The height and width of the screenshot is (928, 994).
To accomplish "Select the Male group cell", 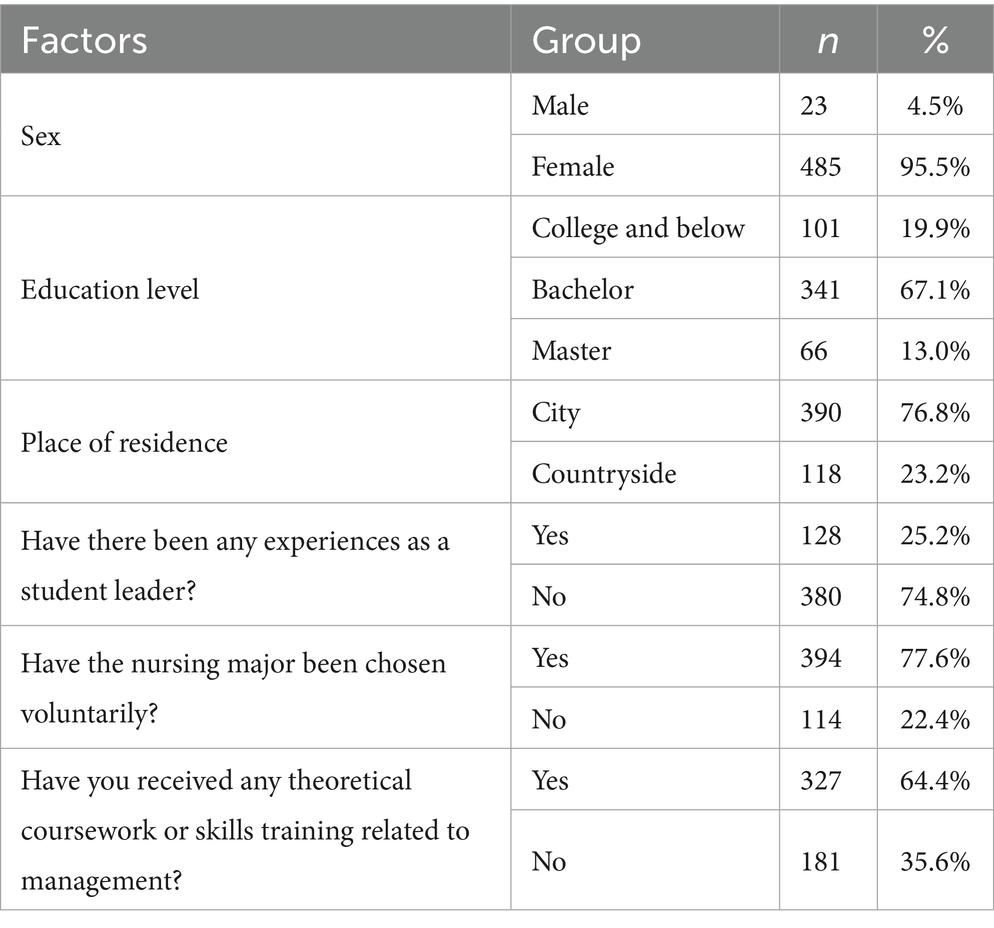I will click(x=560, y=105).
